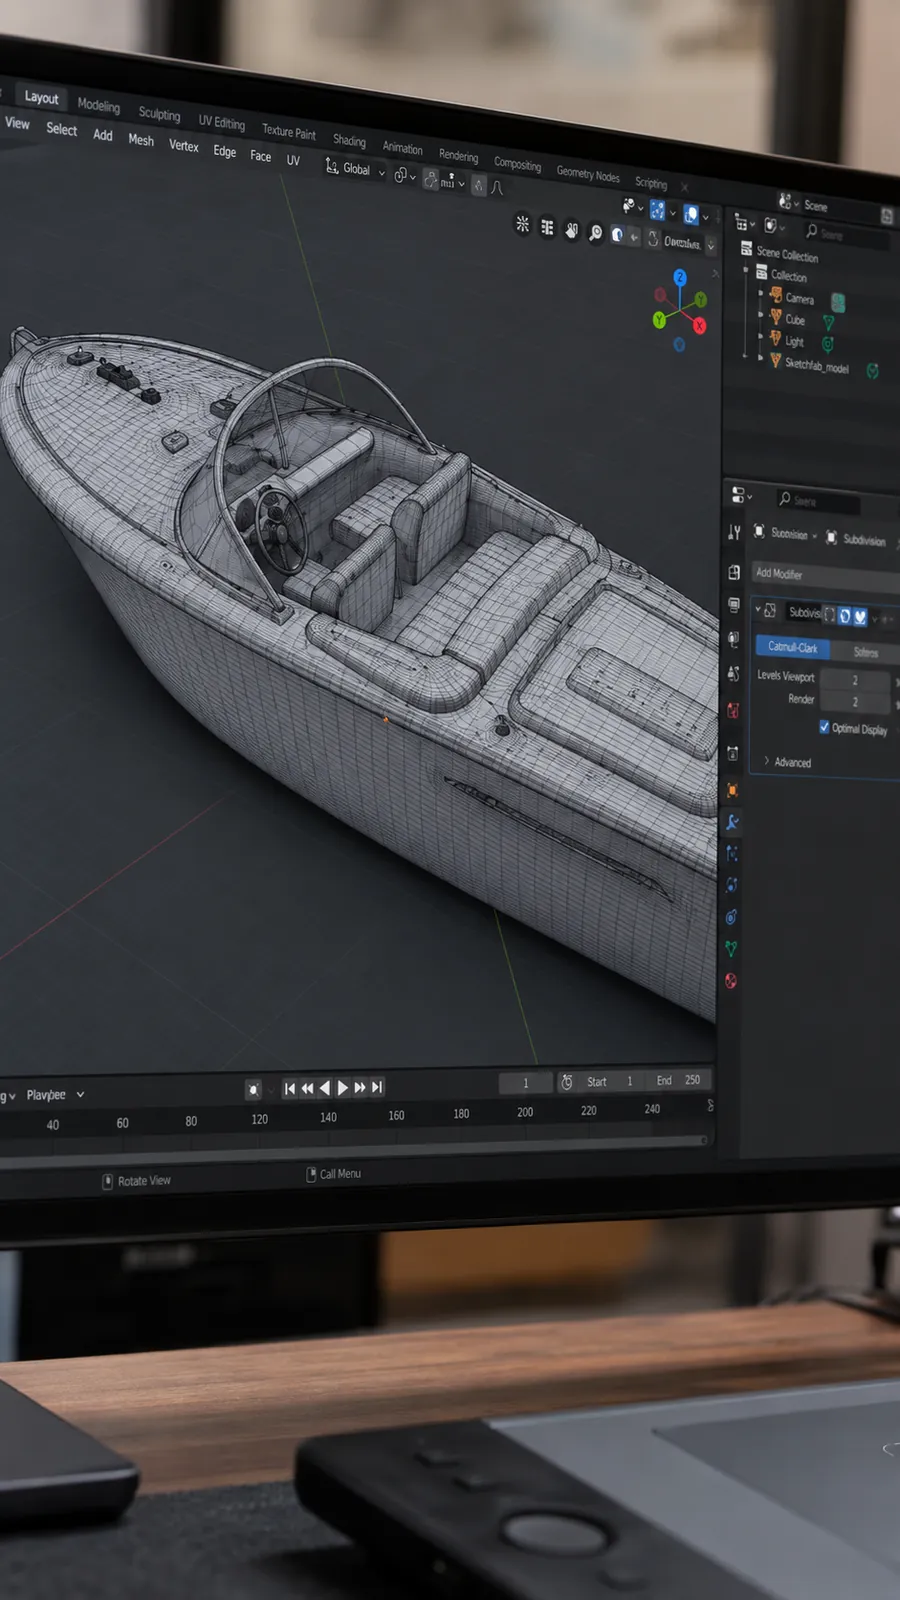
Task: Select the Cube object in outliner
Action: tap(795, 320)
